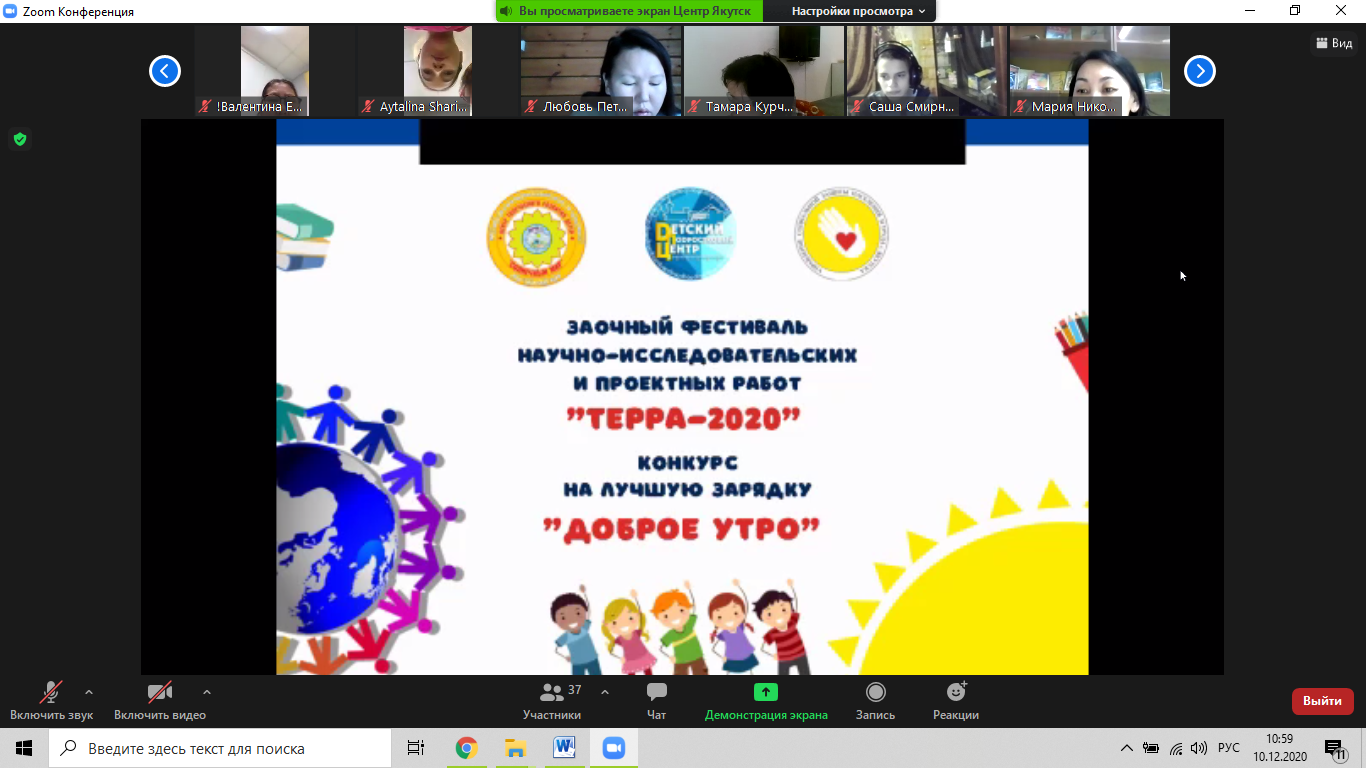Image resolution: width=1366 pixels, height=768 pixels.
Task: Open Wi-Fi network tray icon
Action: tap(1176, 748)
